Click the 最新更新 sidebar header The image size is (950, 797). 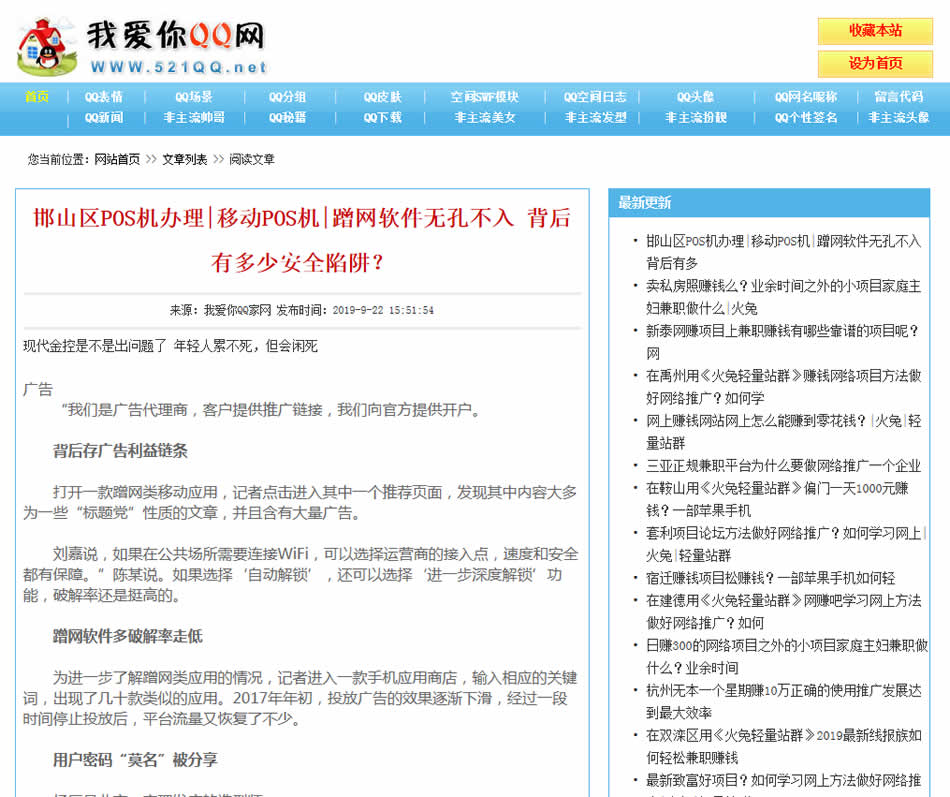645,202
